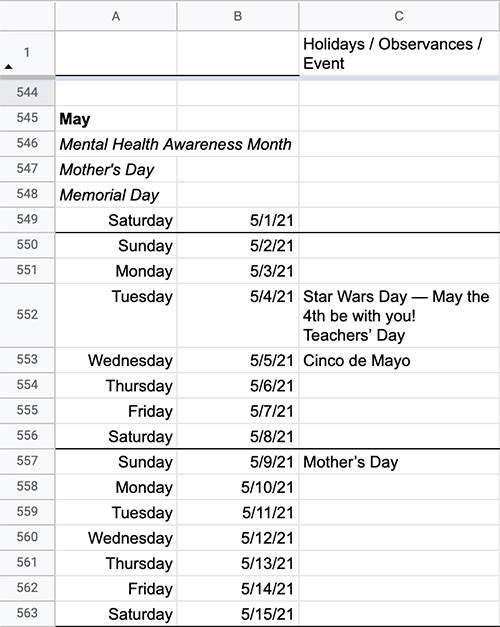Image resolution: width=500 pixels, height=627 pixels.
Task: Select the select-all corner box
Action: pos(27,16)
